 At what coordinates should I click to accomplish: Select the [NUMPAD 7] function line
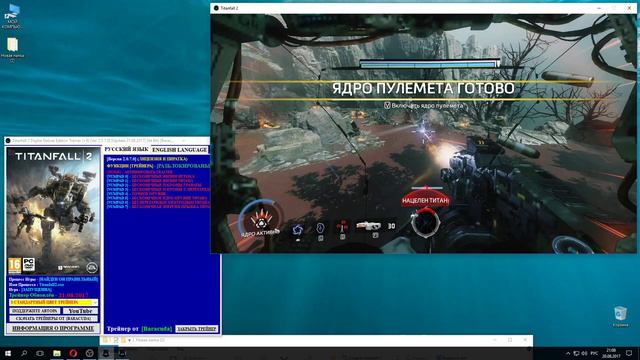pyautogui.click(x=158, y=207)
